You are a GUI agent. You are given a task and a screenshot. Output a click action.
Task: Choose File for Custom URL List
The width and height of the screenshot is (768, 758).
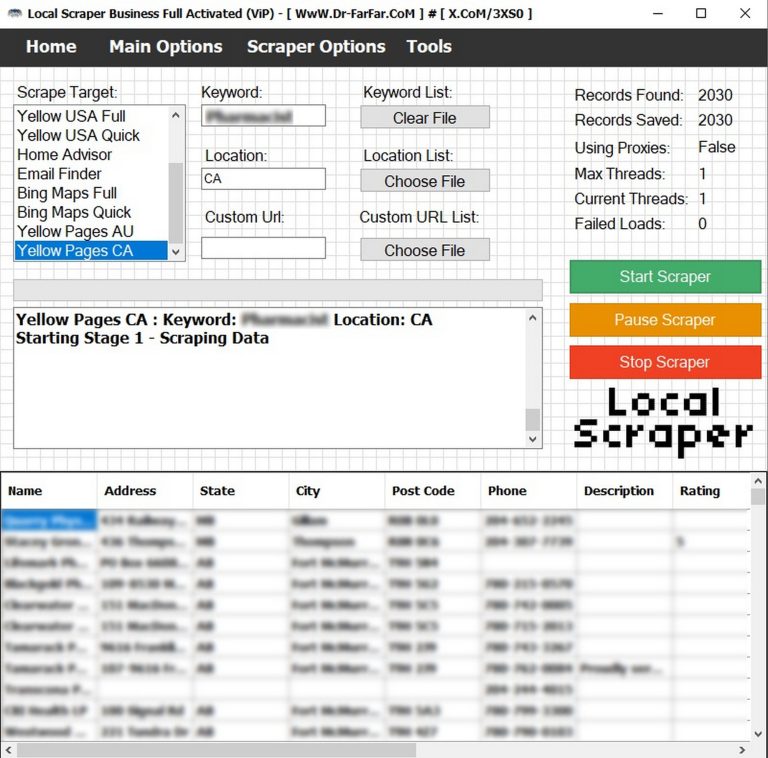coord(425,250)
